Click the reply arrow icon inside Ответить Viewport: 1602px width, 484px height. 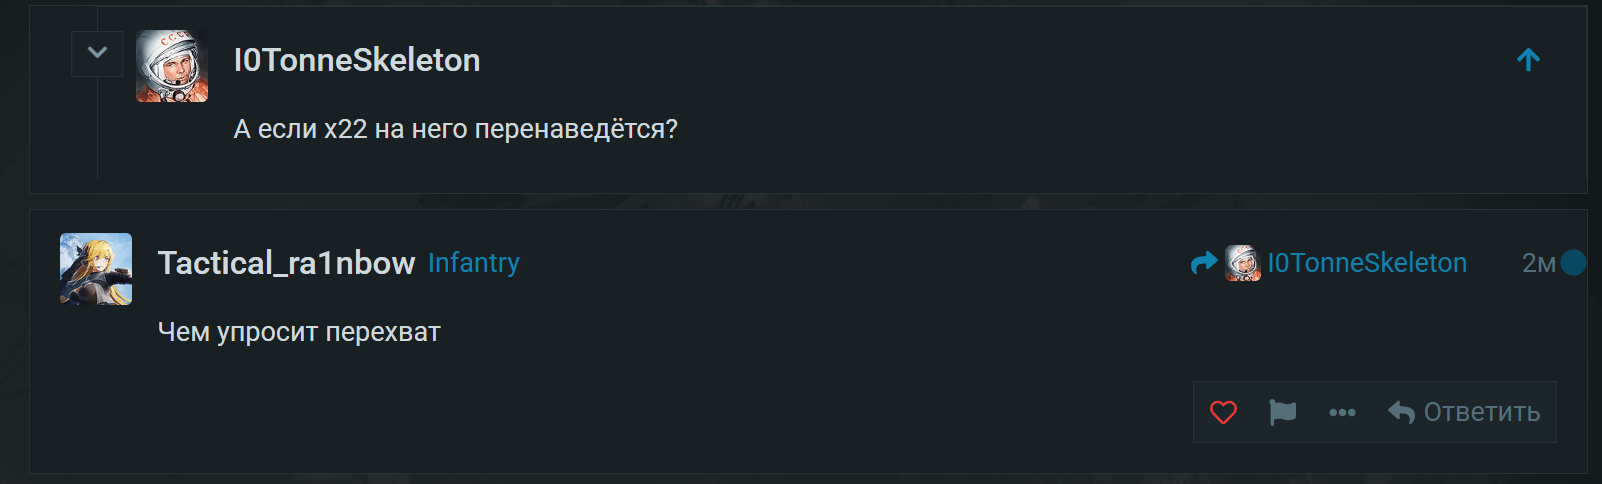tap(1401, 412)
